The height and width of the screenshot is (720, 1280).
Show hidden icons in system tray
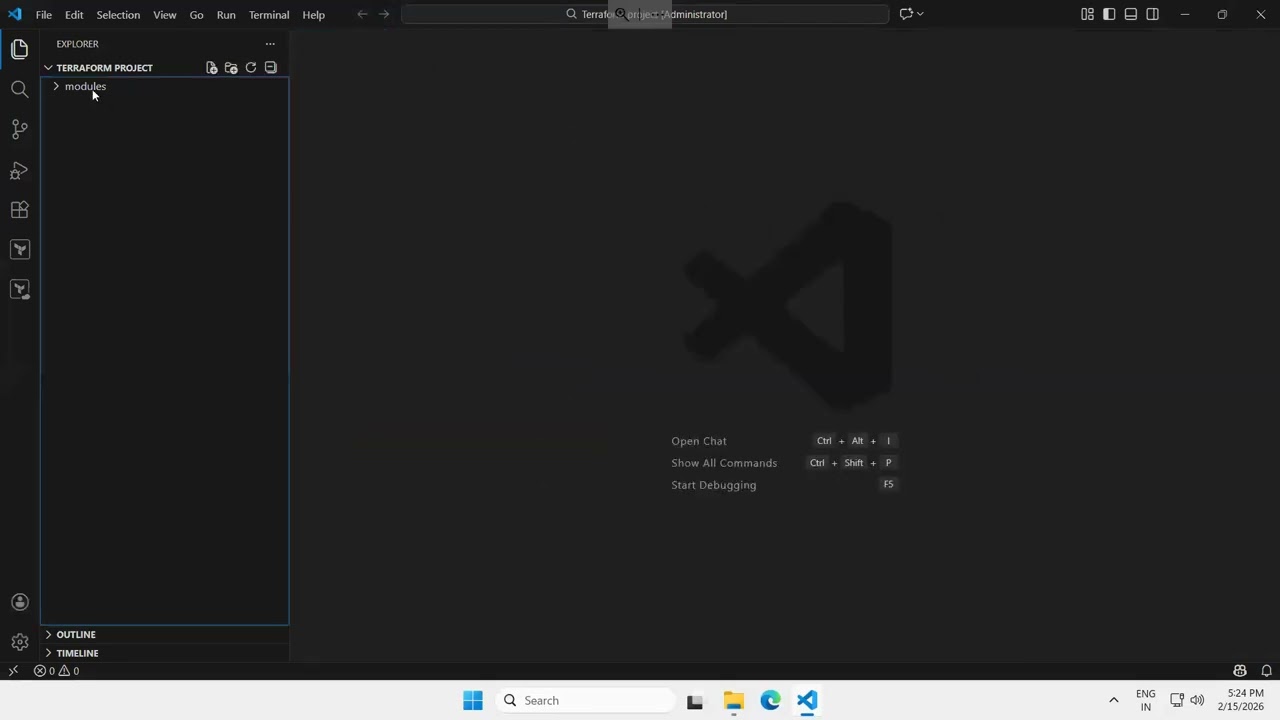coord(1113,701)
